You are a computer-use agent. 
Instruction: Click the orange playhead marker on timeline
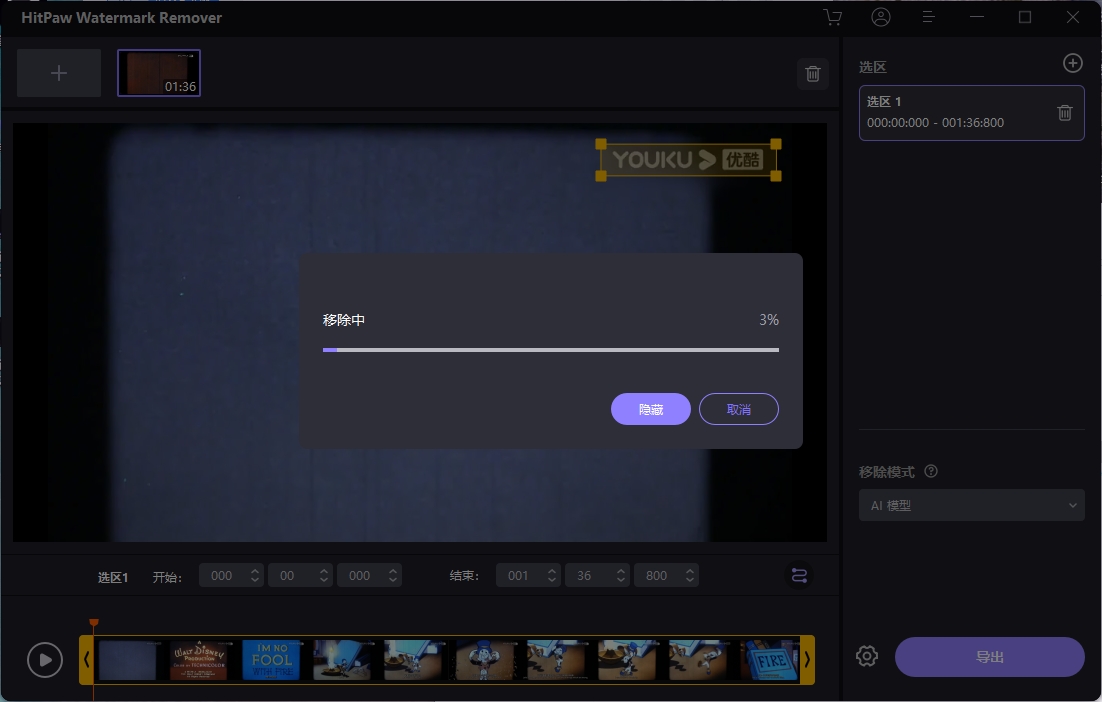(93, 623)
